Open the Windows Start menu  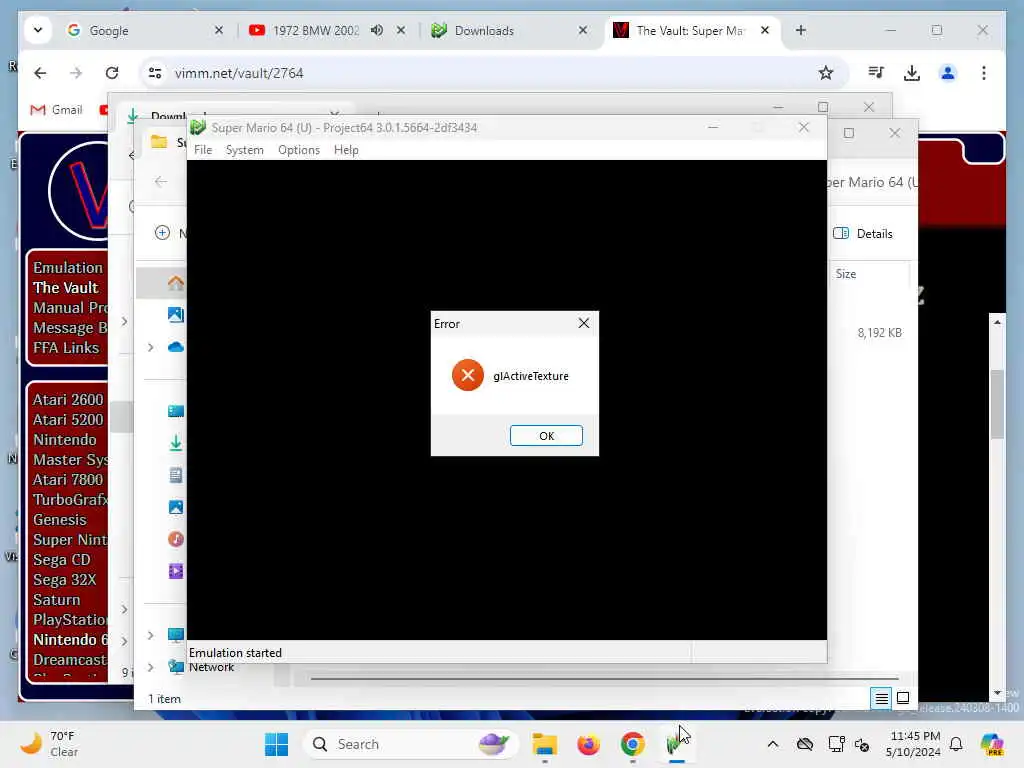[276, 744]
